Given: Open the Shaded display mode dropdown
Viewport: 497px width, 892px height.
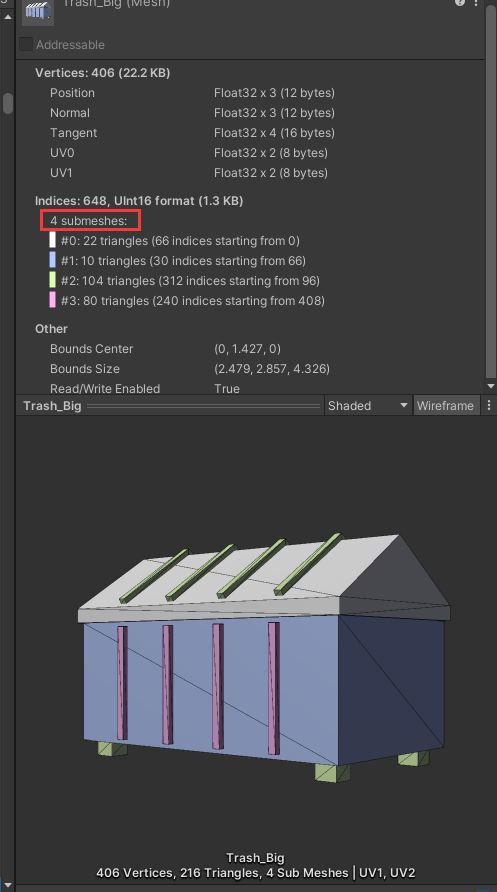Looking at the screenshot, I should [x=368, y=406].
